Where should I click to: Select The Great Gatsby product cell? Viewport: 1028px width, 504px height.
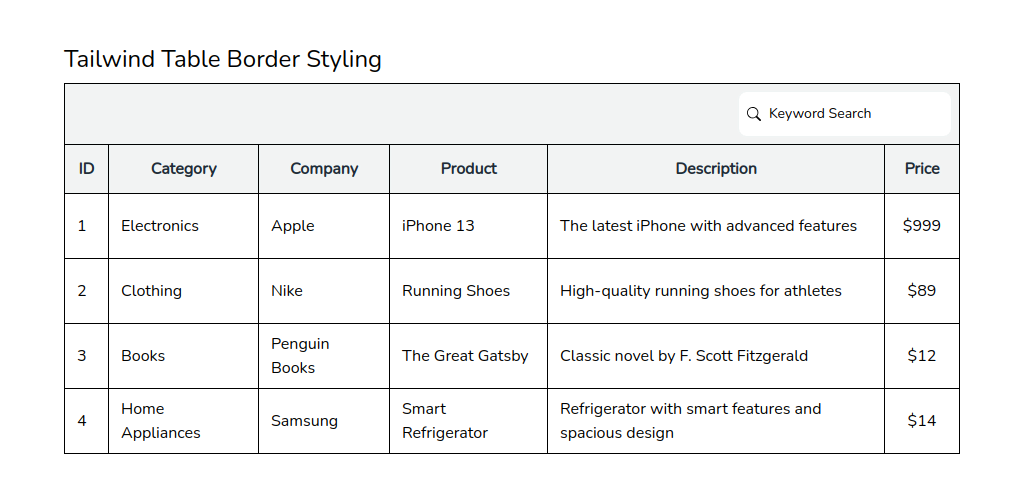point(465,356)
